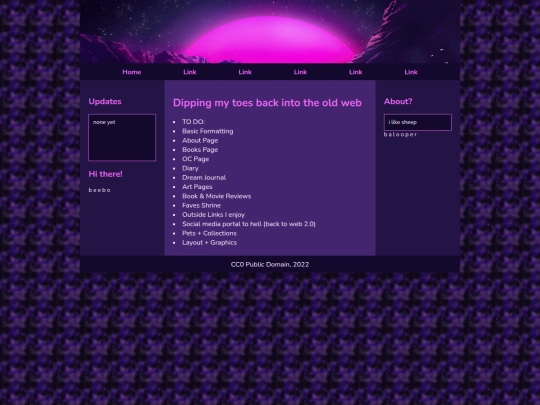The height and width of the screenshot is (405, 540).
Task: Click the 'none yet' updates box
Action: click(122, 137)
